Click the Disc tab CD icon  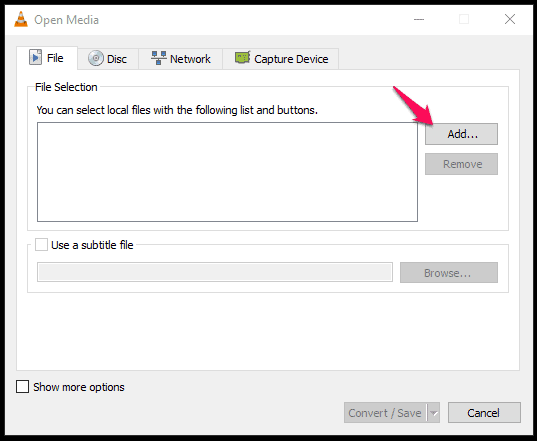click(96, 58)
